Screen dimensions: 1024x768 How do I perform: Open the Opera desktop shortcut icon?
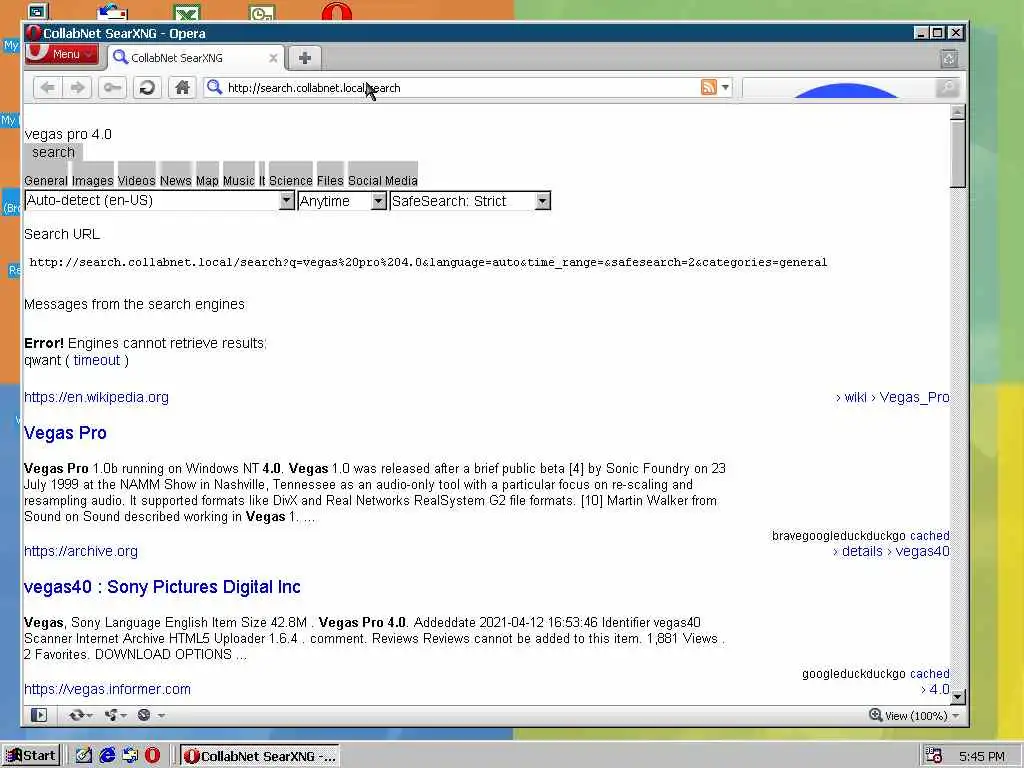click(337, 11)
